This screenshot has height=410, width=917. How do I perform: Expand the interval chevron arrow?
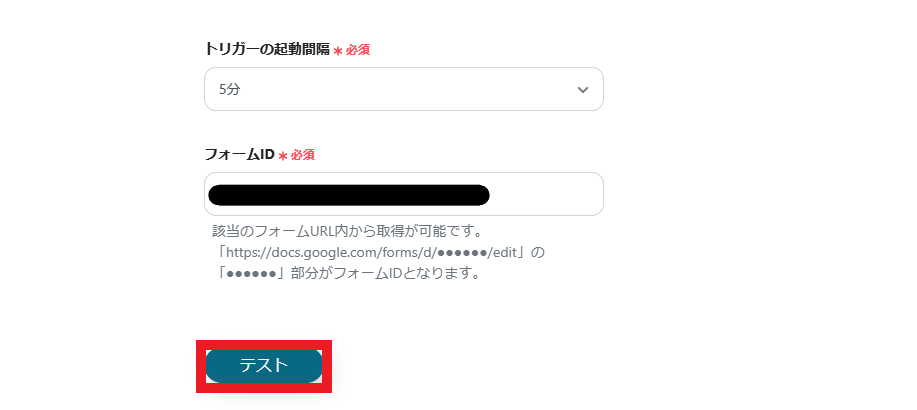click(x=582, y=89)
